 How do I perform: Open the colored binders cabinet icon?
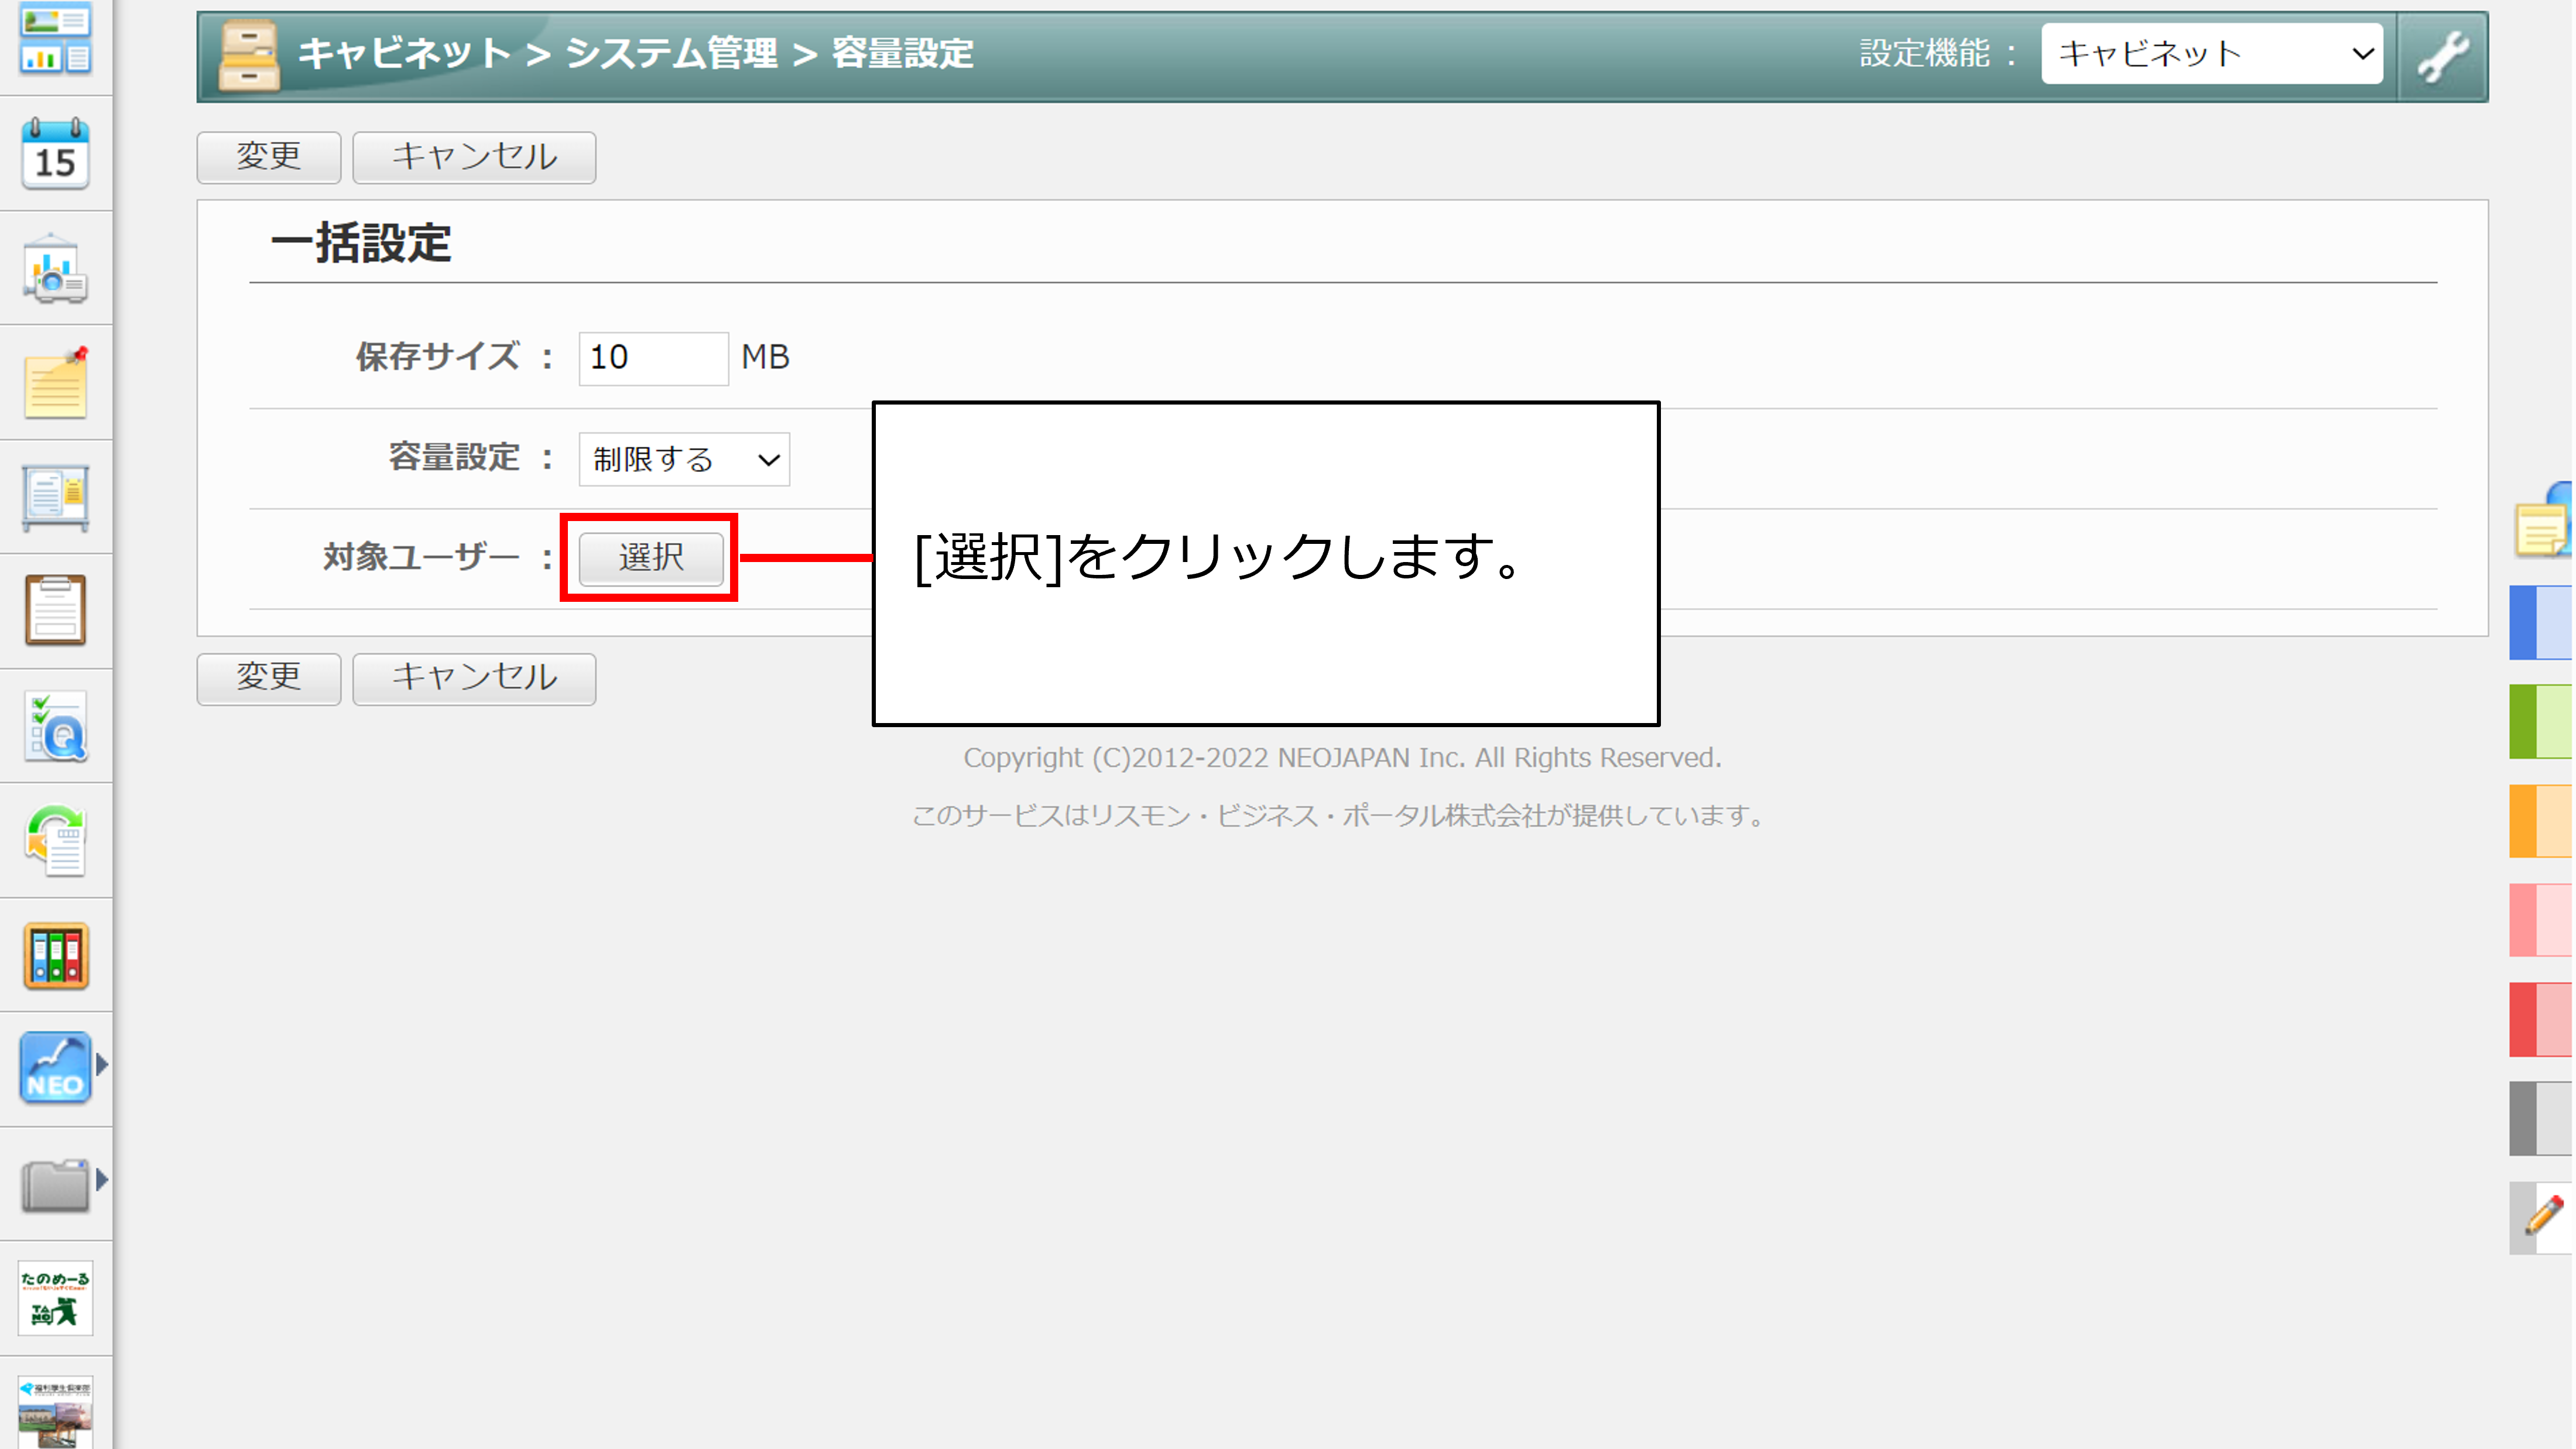coord(55,956)
